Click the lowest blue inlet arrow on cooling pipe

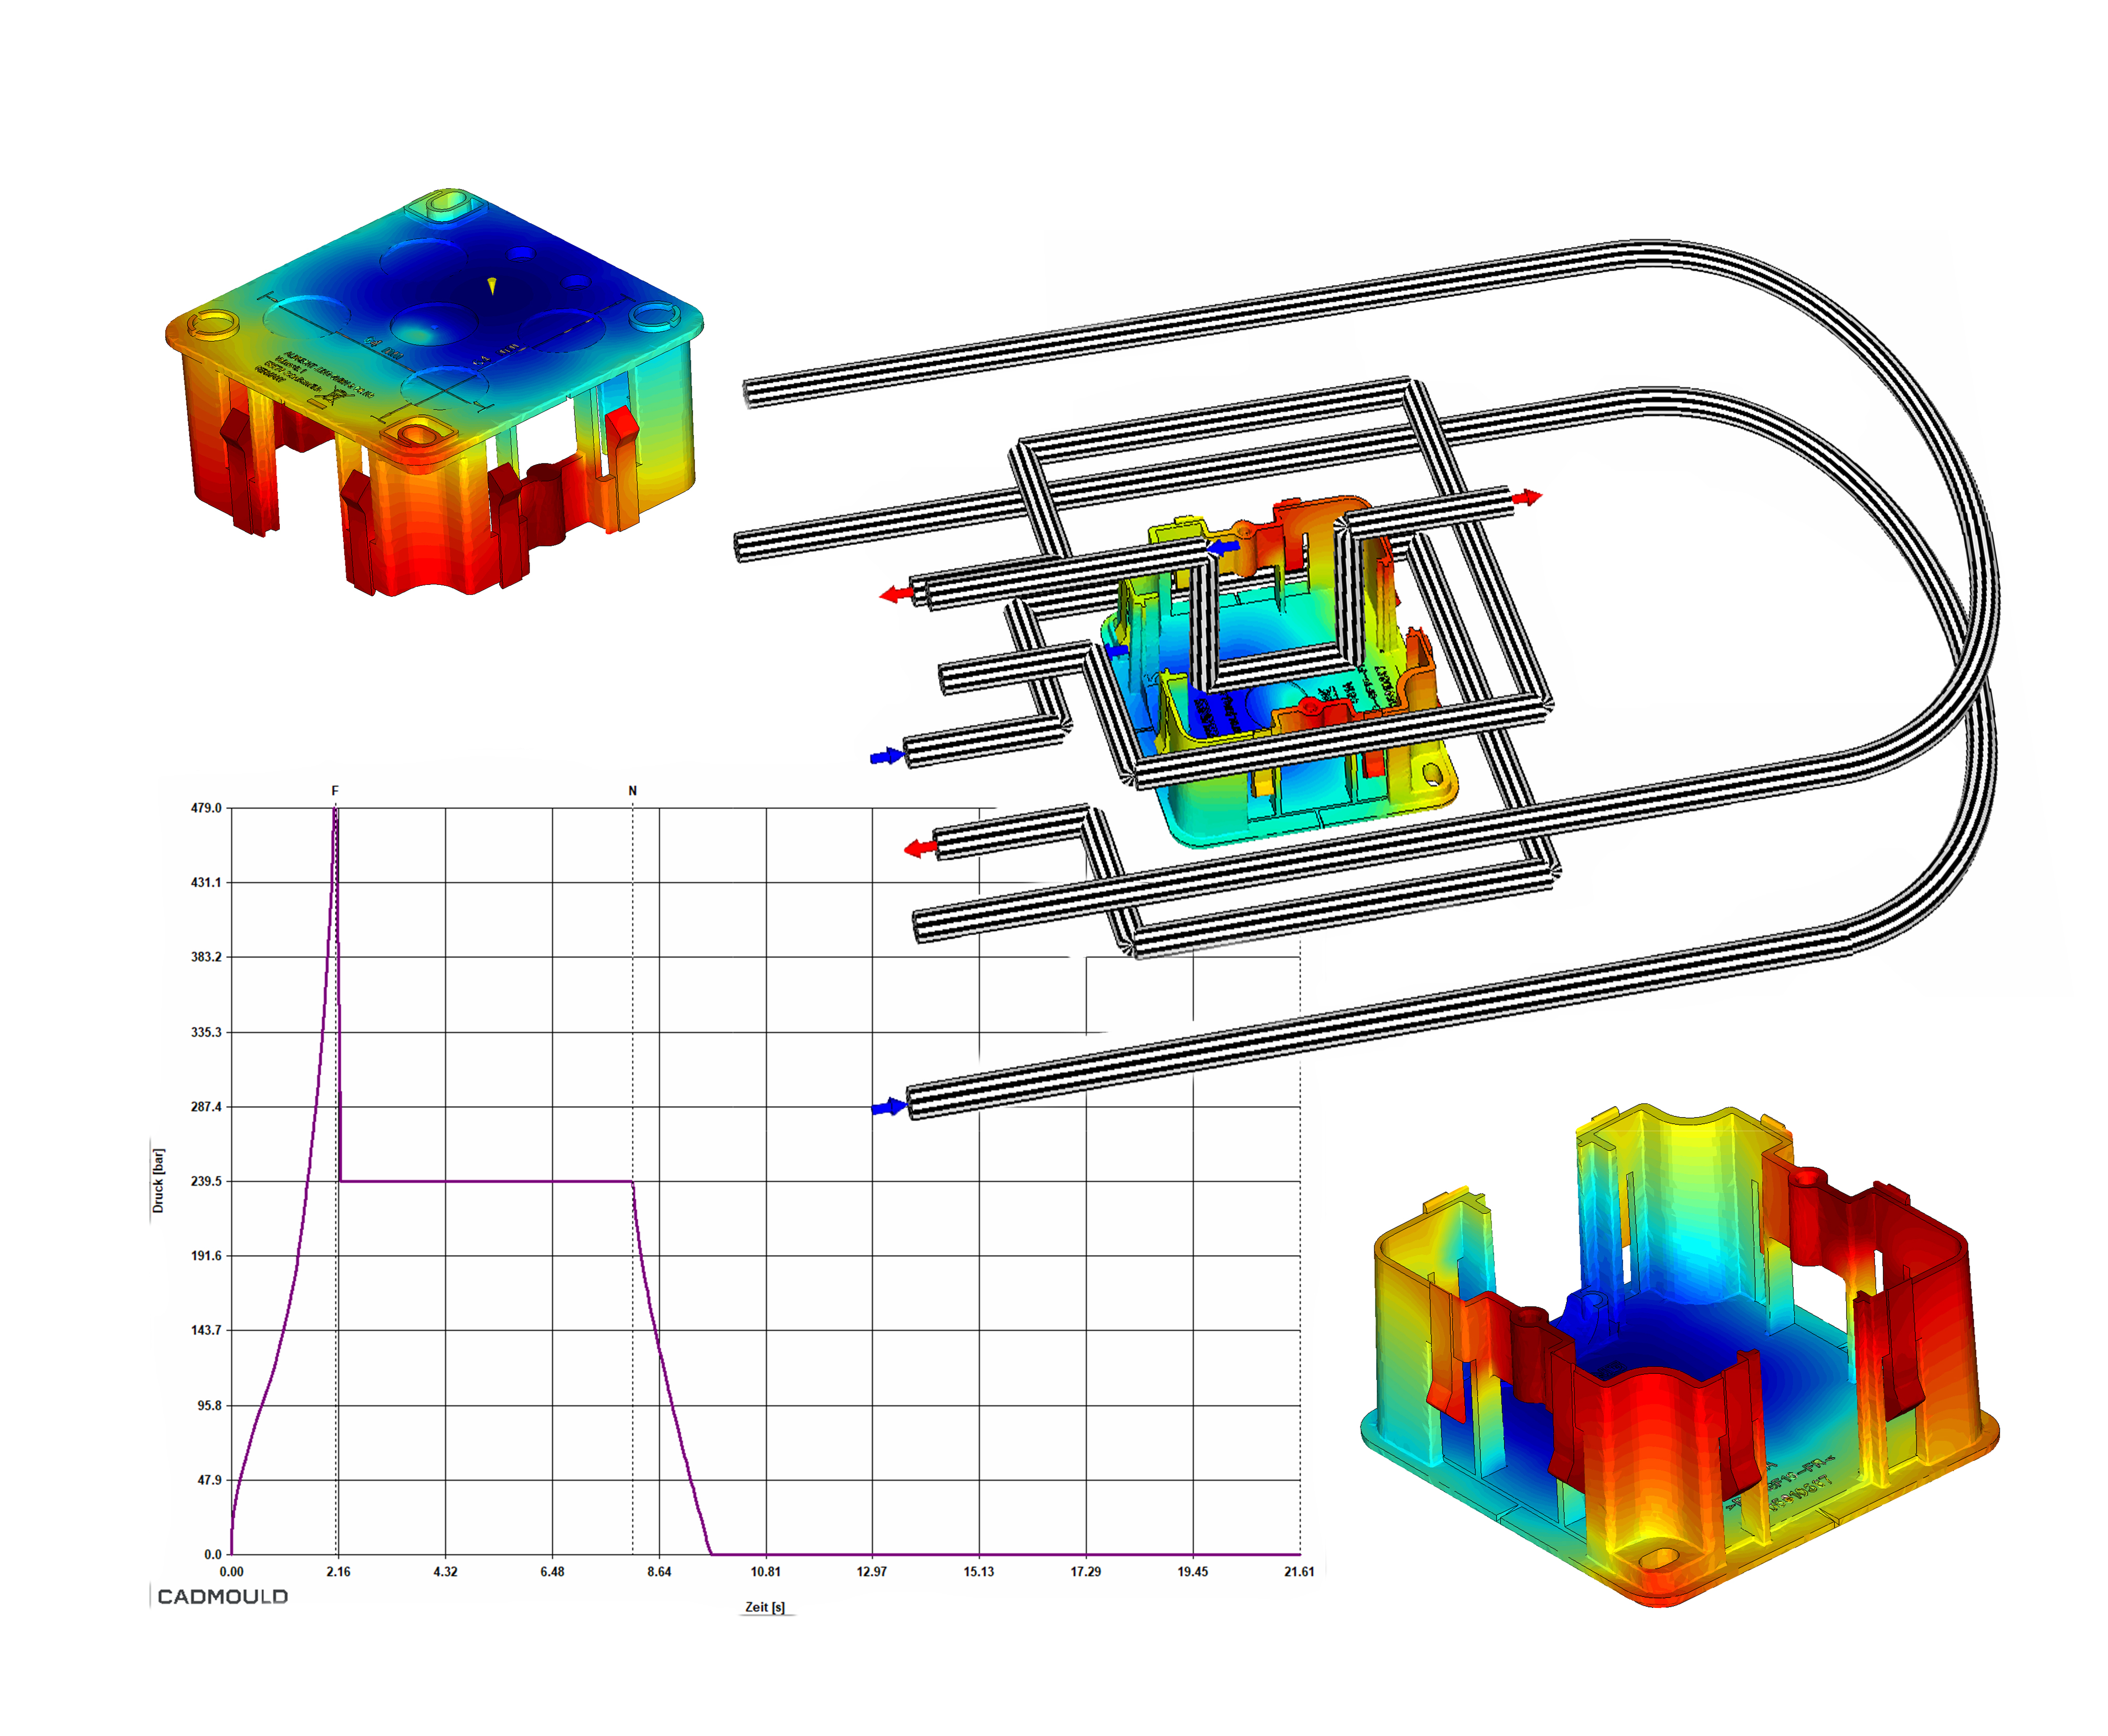tap(888, 1107)
